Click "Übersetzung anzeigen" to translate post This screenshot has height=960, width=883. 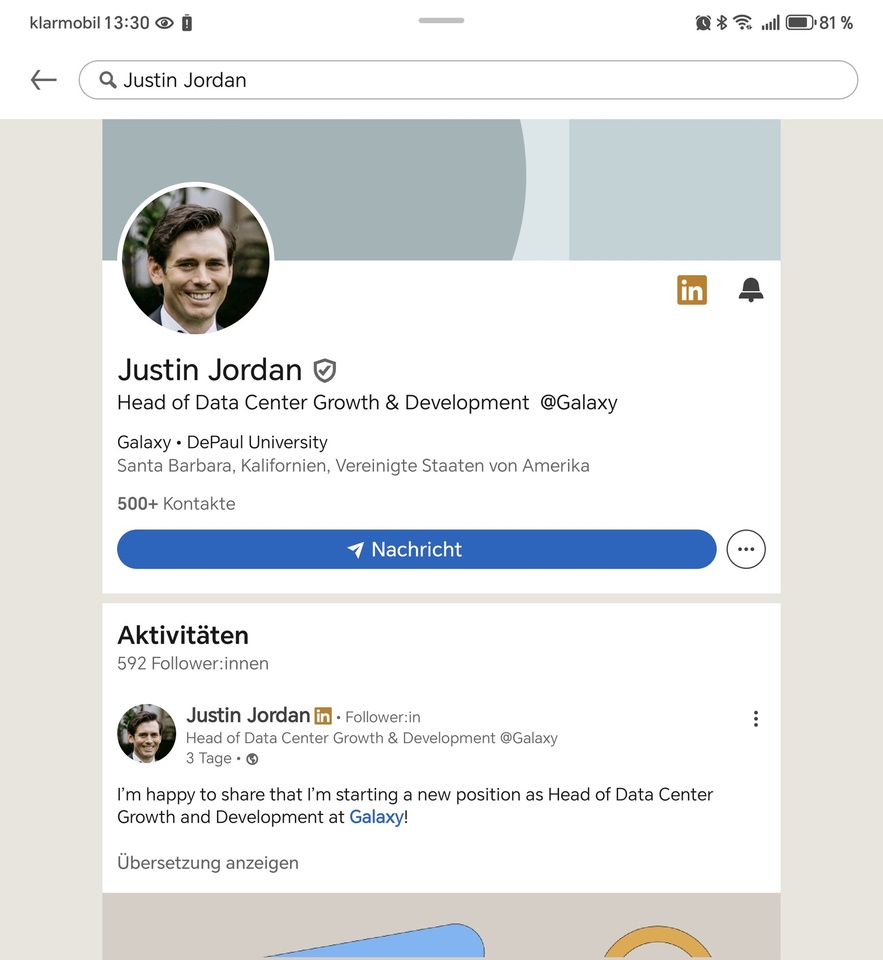point(207,862)
